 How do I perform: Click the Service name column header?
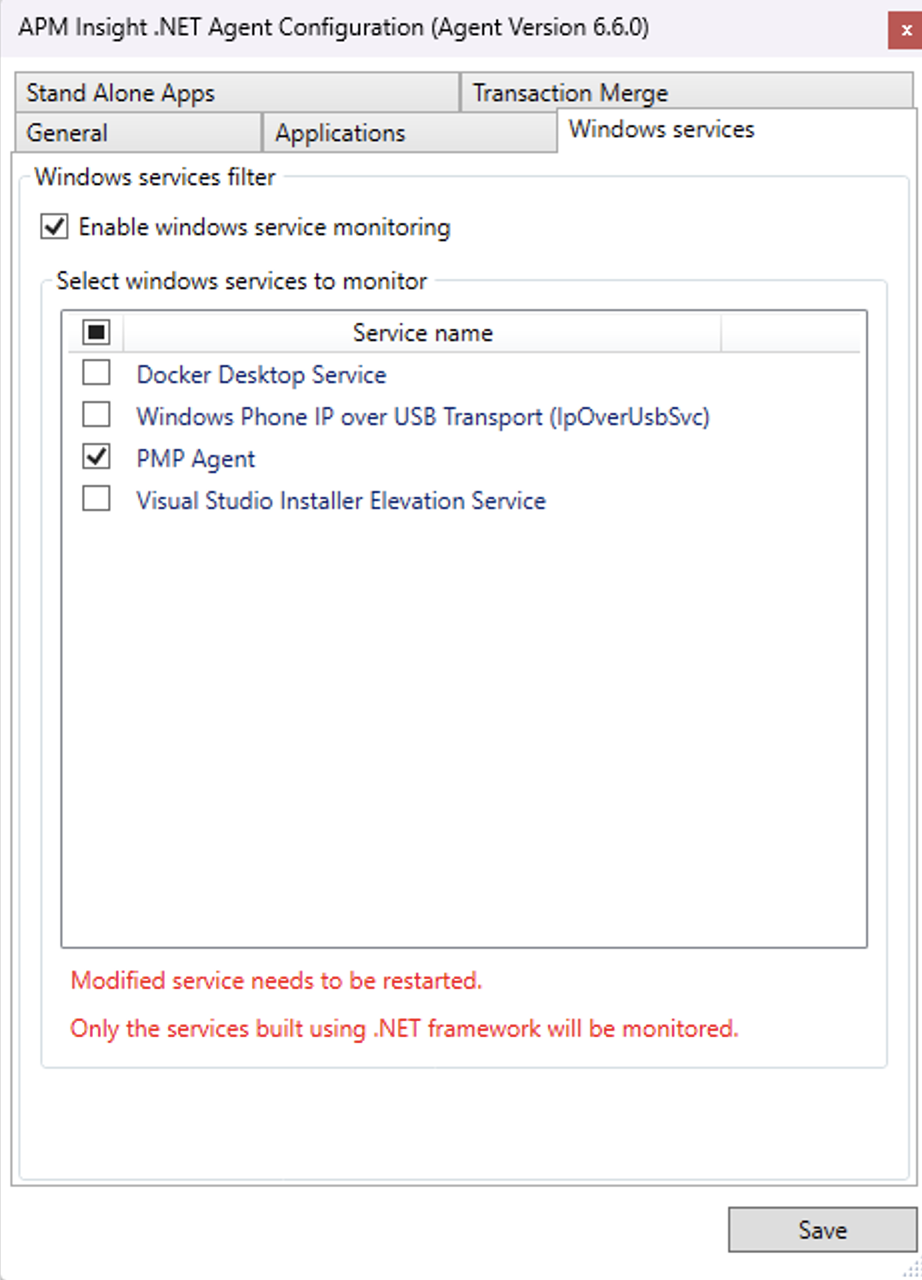click(422, 332)
